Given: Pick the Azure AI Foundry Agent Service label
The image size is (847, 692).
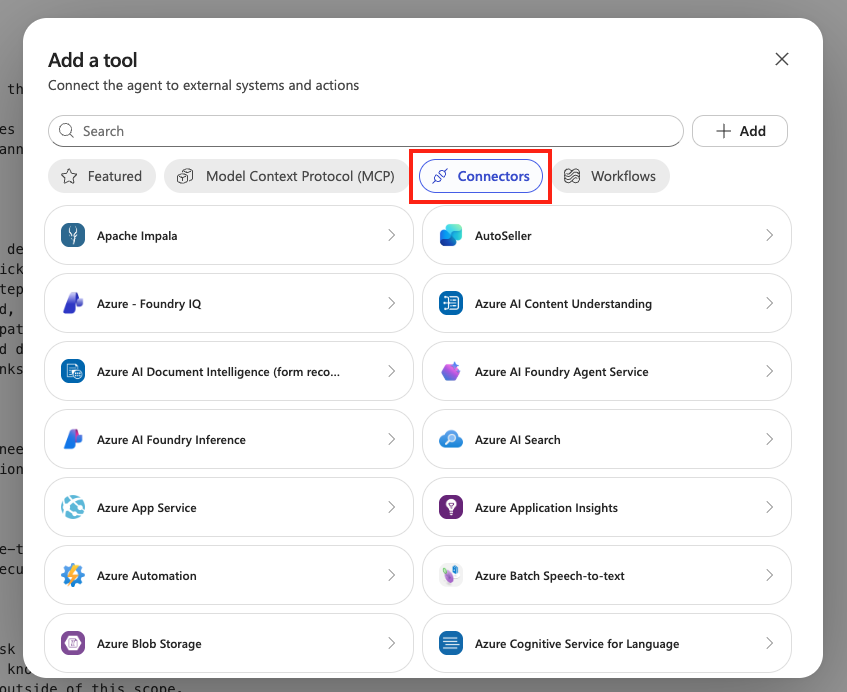Looking at the screenshot, I should (x=561, y=372).
